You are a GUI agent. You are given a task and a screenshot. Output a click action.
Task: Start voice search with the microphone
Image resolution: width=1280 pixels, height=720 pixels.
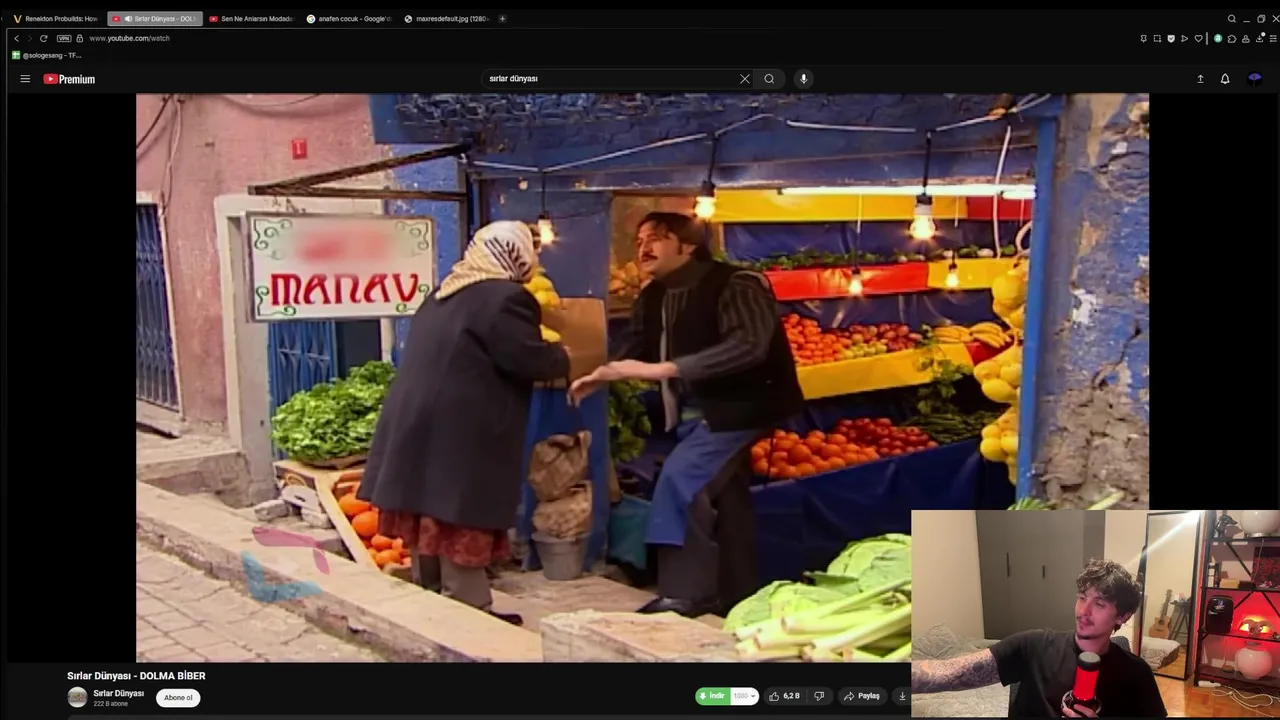(803, 79)
